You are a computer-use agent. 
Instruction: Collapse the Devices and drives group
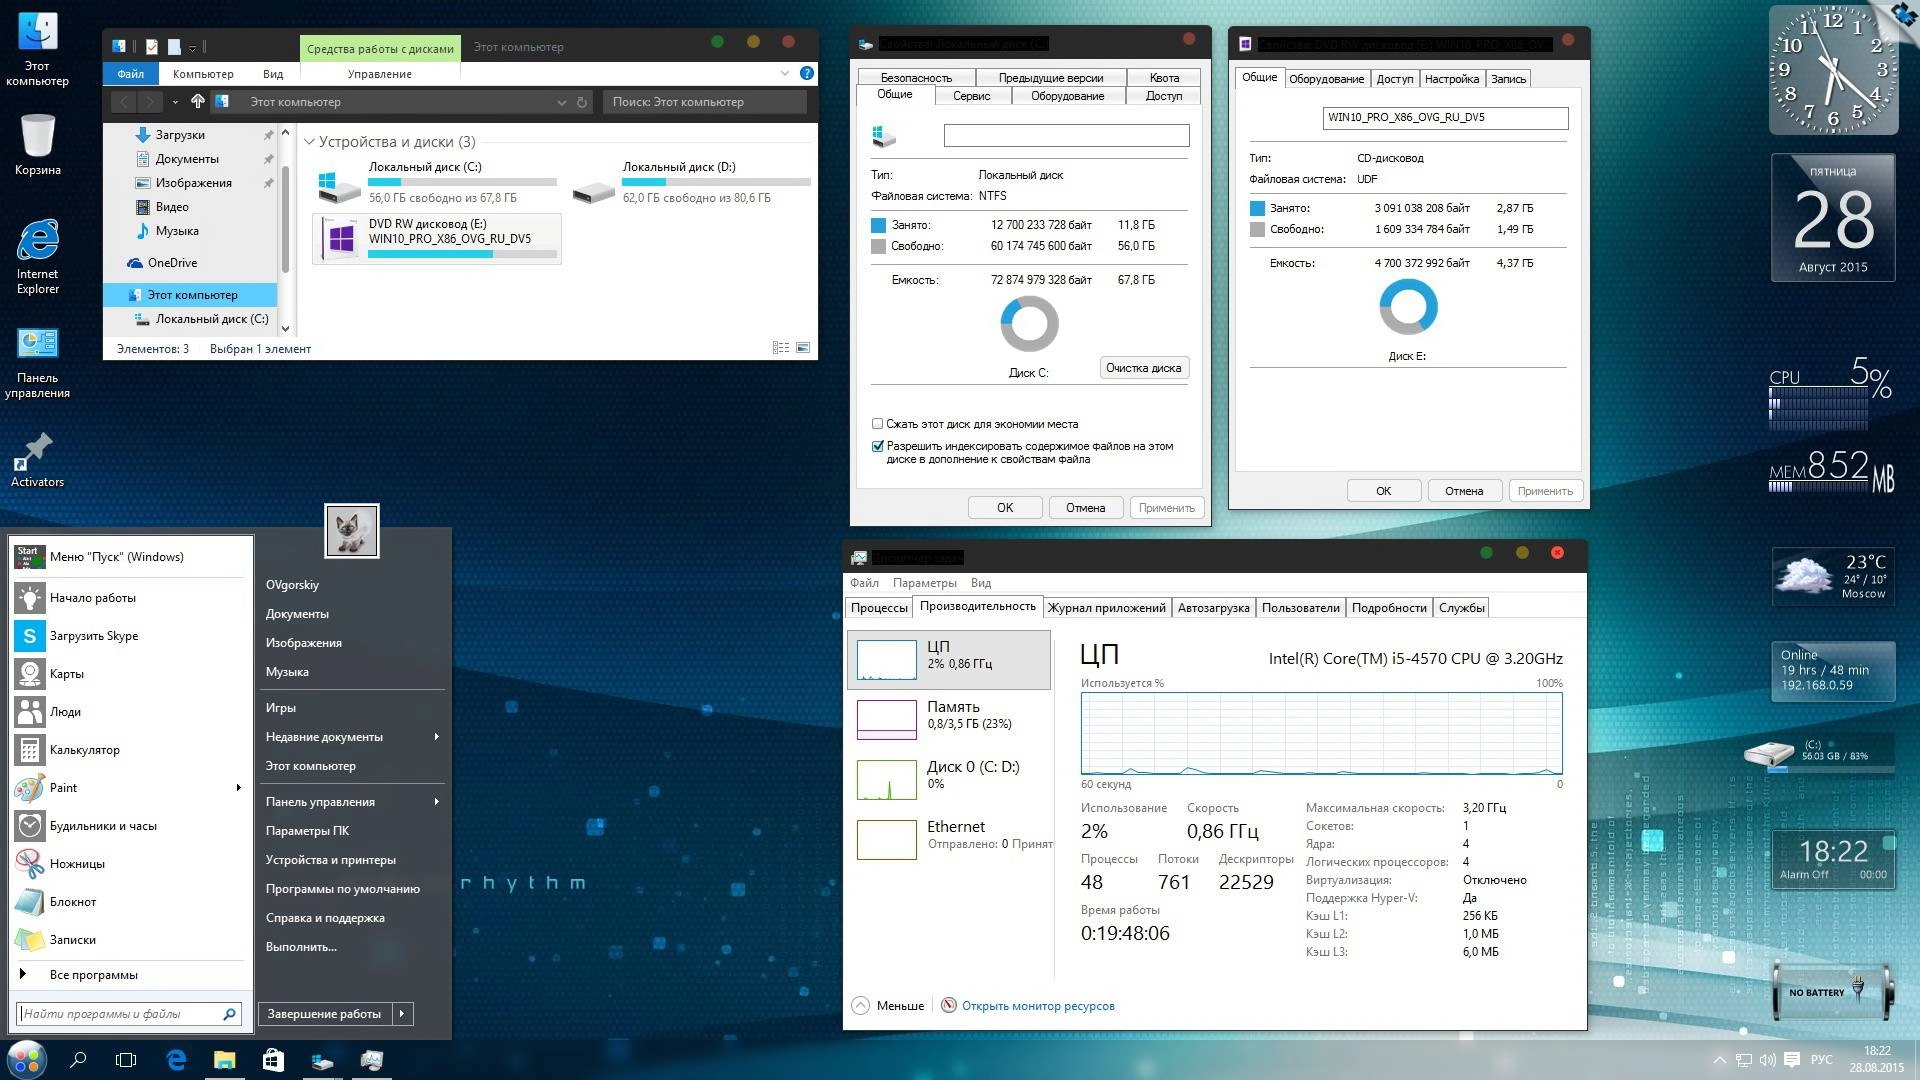coord(310,142)
